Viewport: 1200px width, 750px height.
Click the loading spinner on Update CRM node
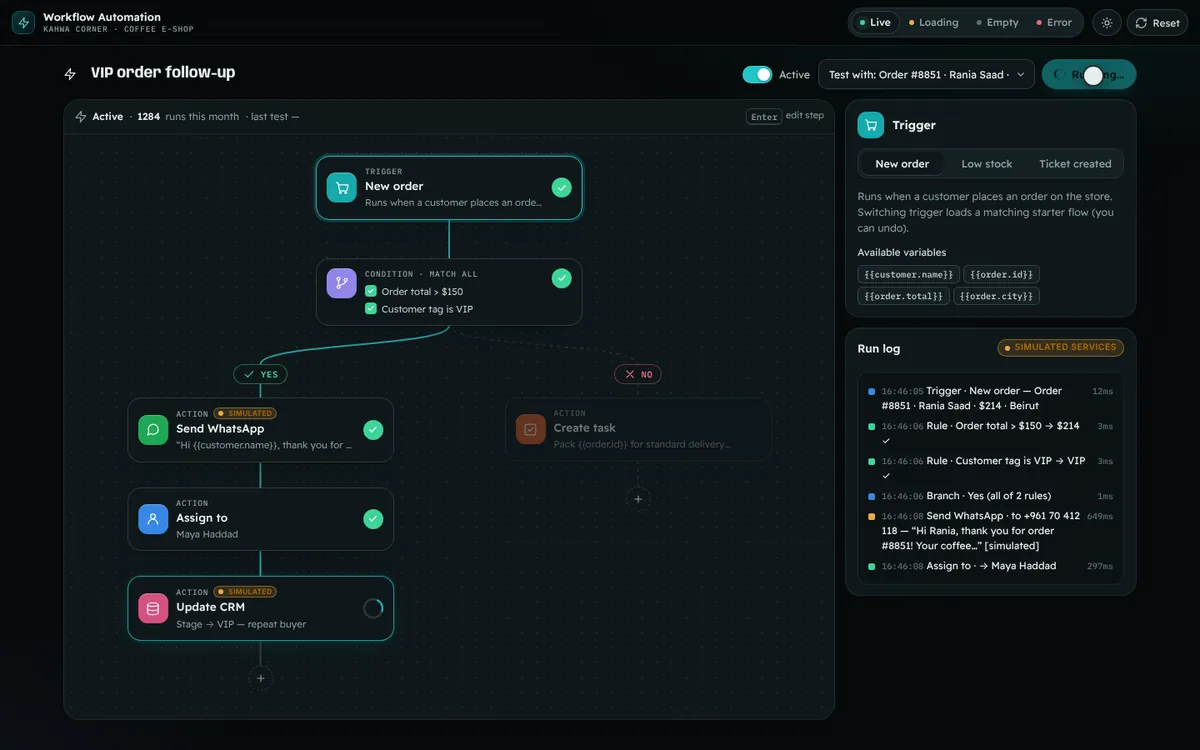[x=373, y=608]
